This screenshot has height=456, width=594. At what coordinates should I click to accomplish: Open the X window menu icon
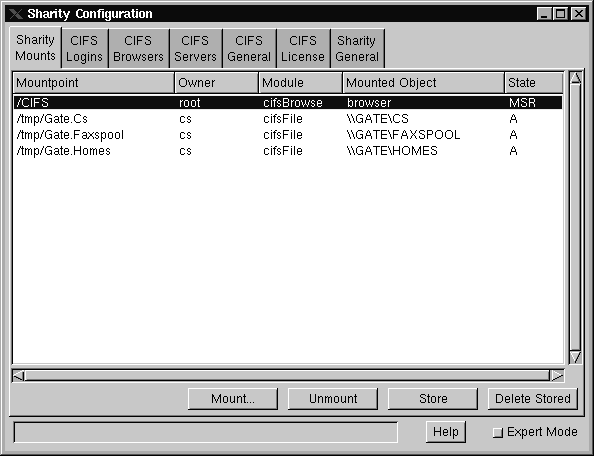(16, 14)
